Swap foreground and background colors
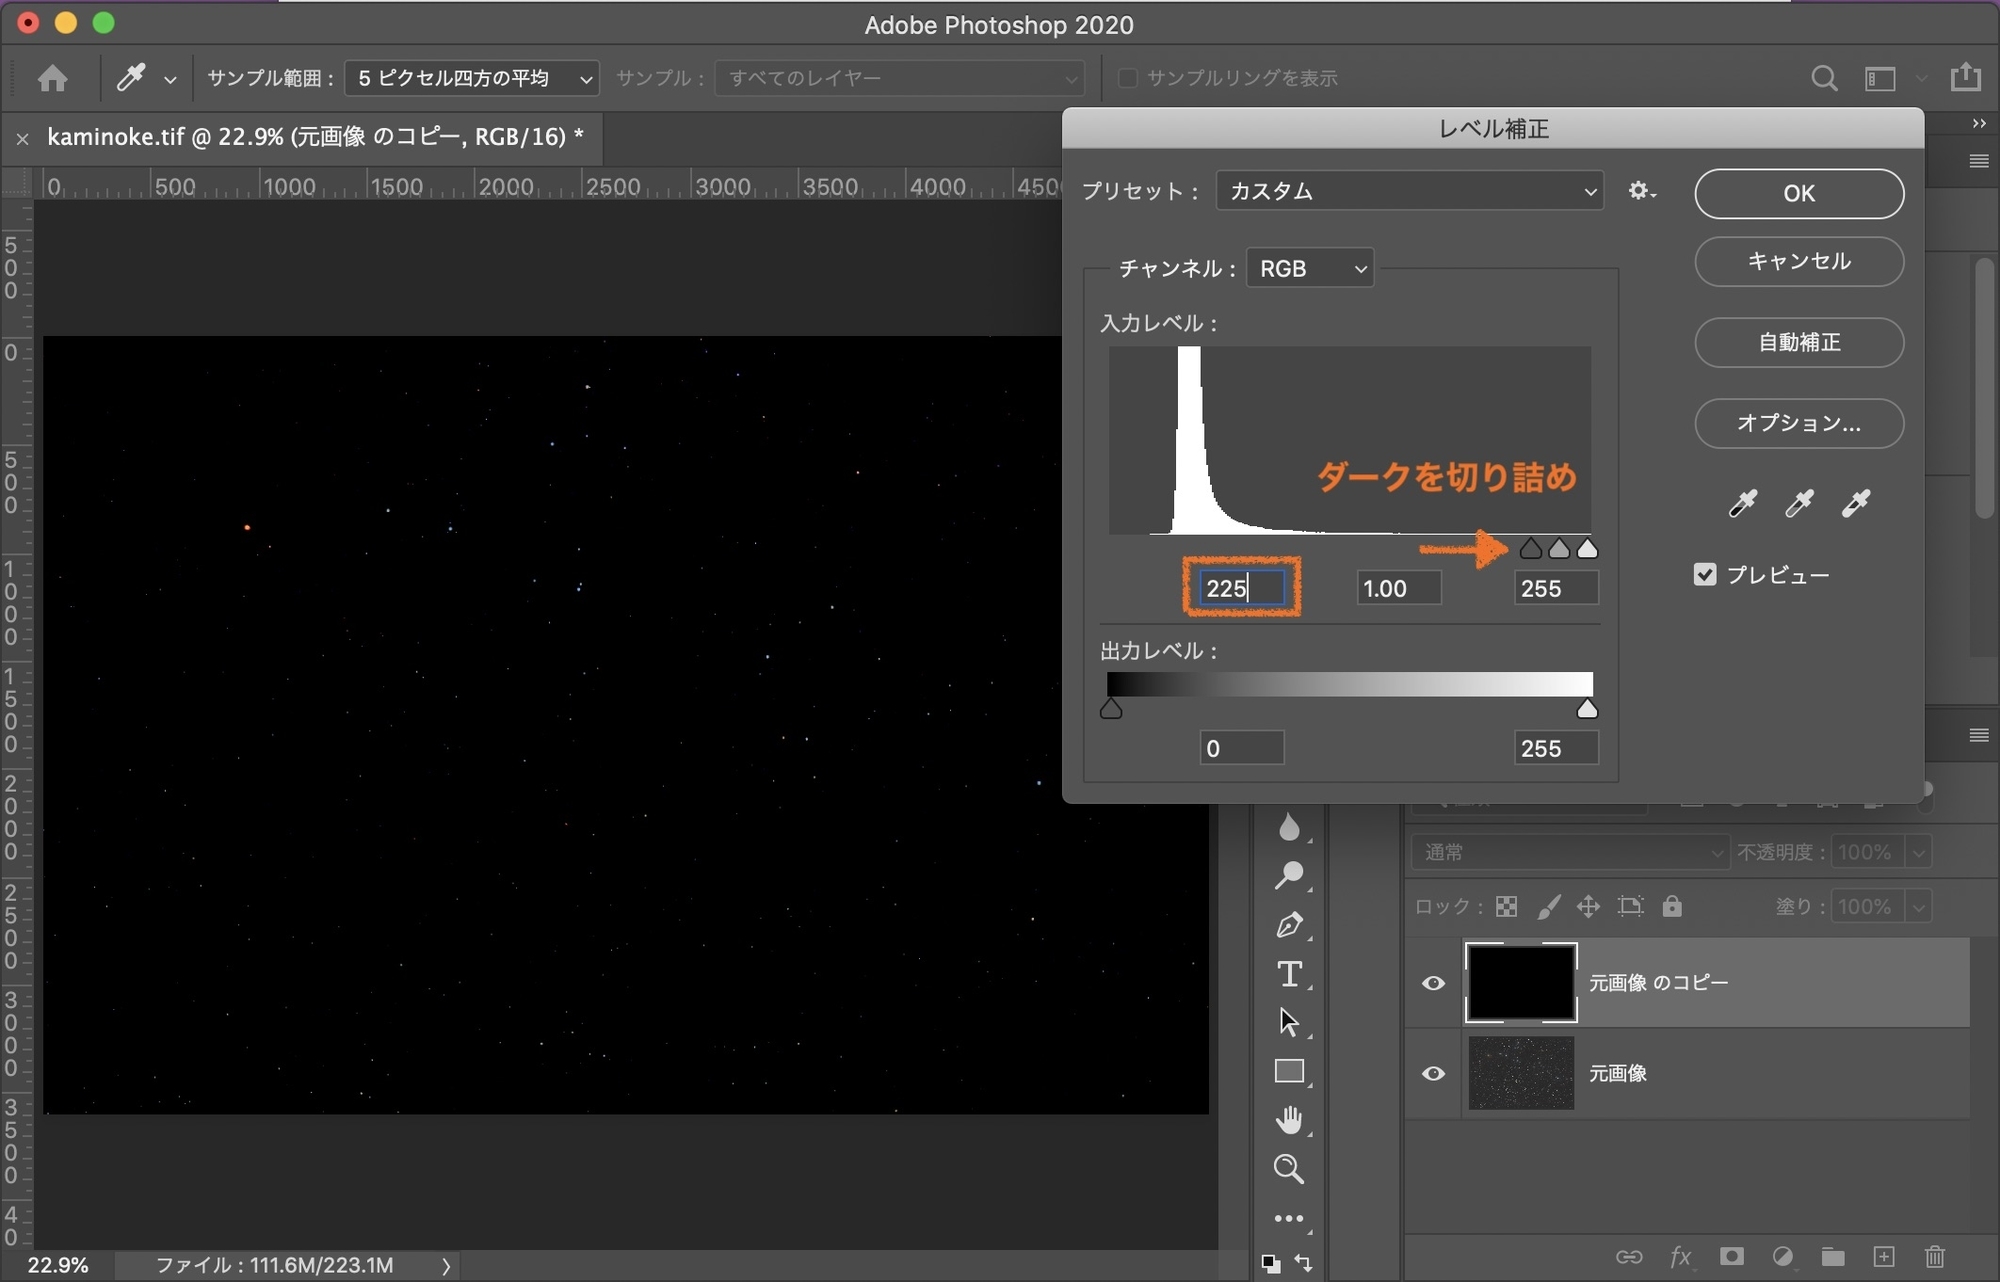 (x=1304, y=1263)
